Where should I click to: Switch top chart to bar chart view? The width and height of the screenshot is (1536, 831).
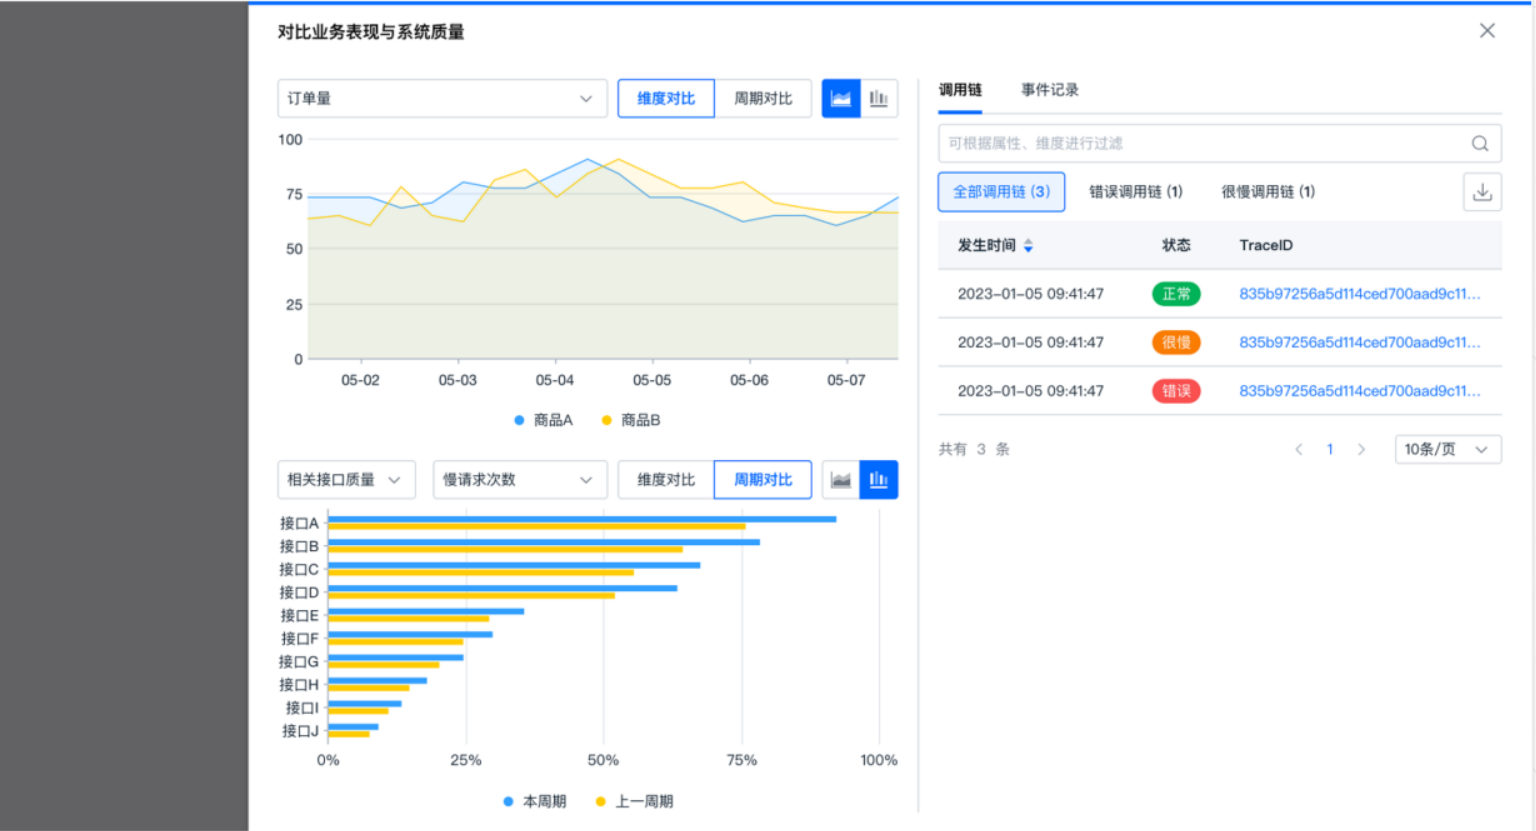pyautogui.click(x=879, y=99)
